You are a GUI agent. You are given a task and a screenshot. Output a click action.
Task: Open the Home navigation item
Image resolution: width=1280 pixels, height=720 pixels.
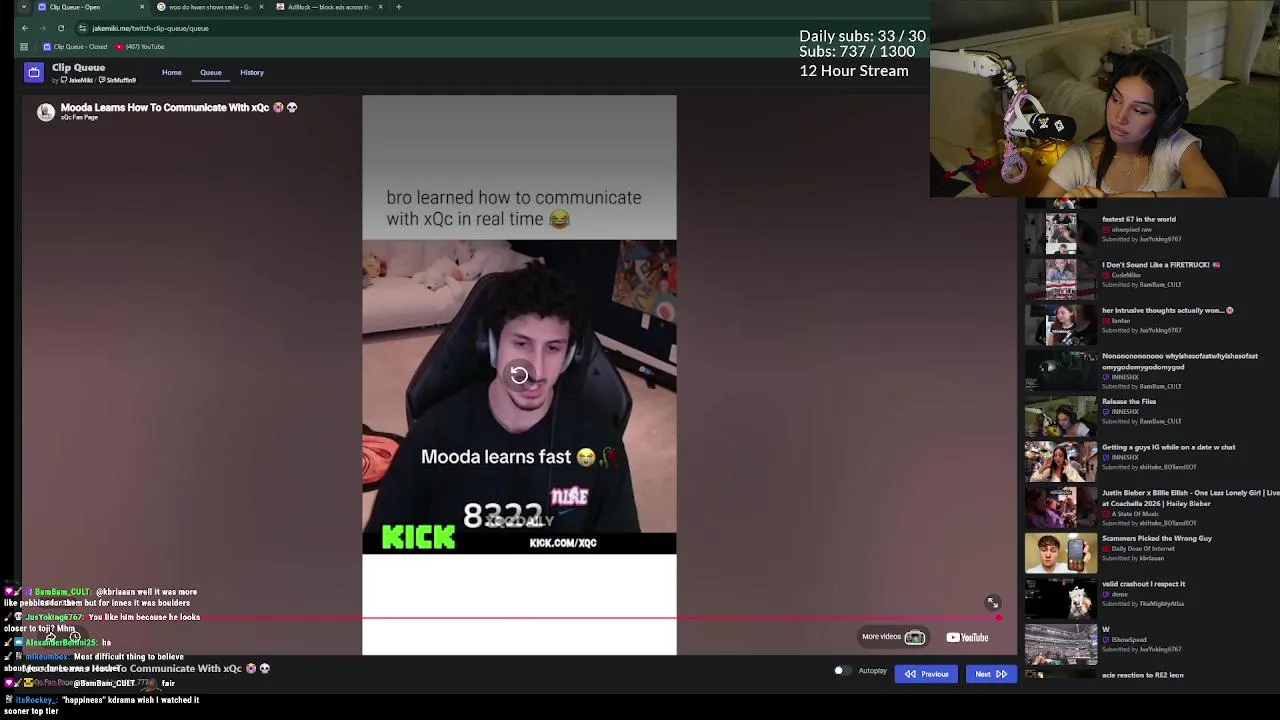(172, 72)
